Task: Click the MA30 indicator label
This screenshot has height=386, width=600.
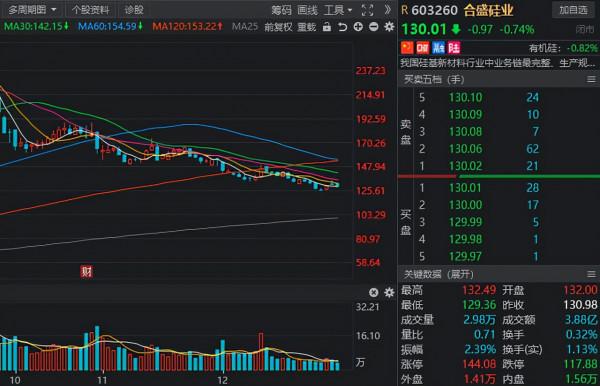Action: tap(36, 26)
